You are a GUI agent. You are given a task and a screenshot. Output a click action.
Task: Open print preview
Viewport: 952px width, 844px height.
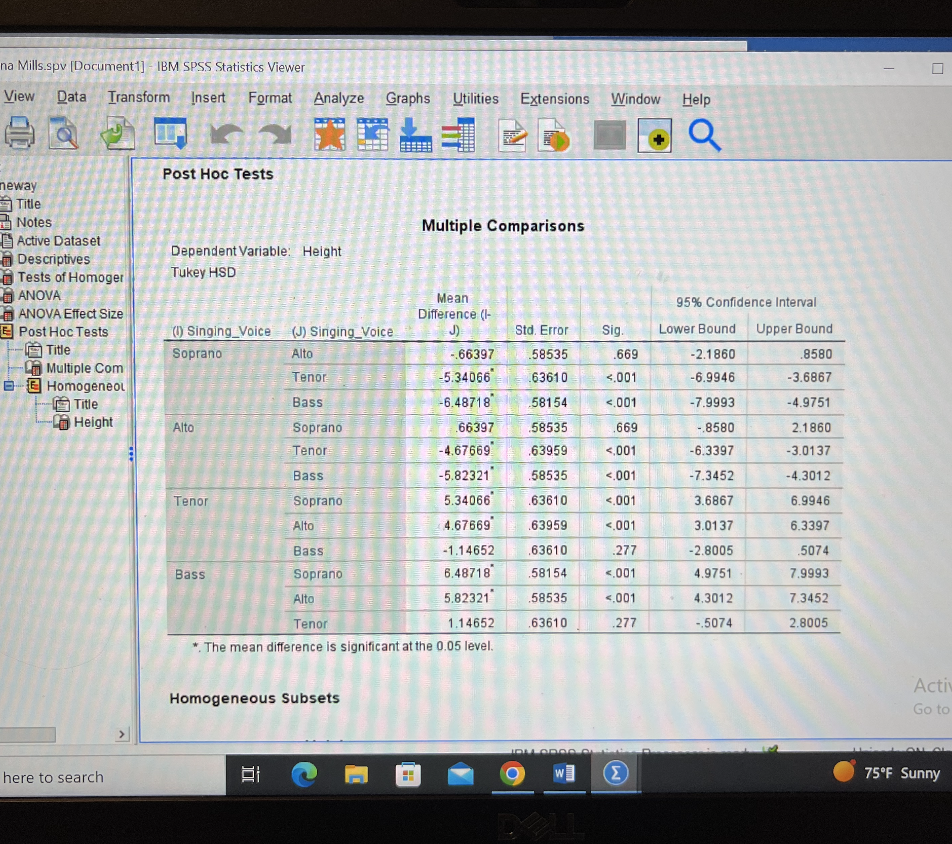pos(63,134)
